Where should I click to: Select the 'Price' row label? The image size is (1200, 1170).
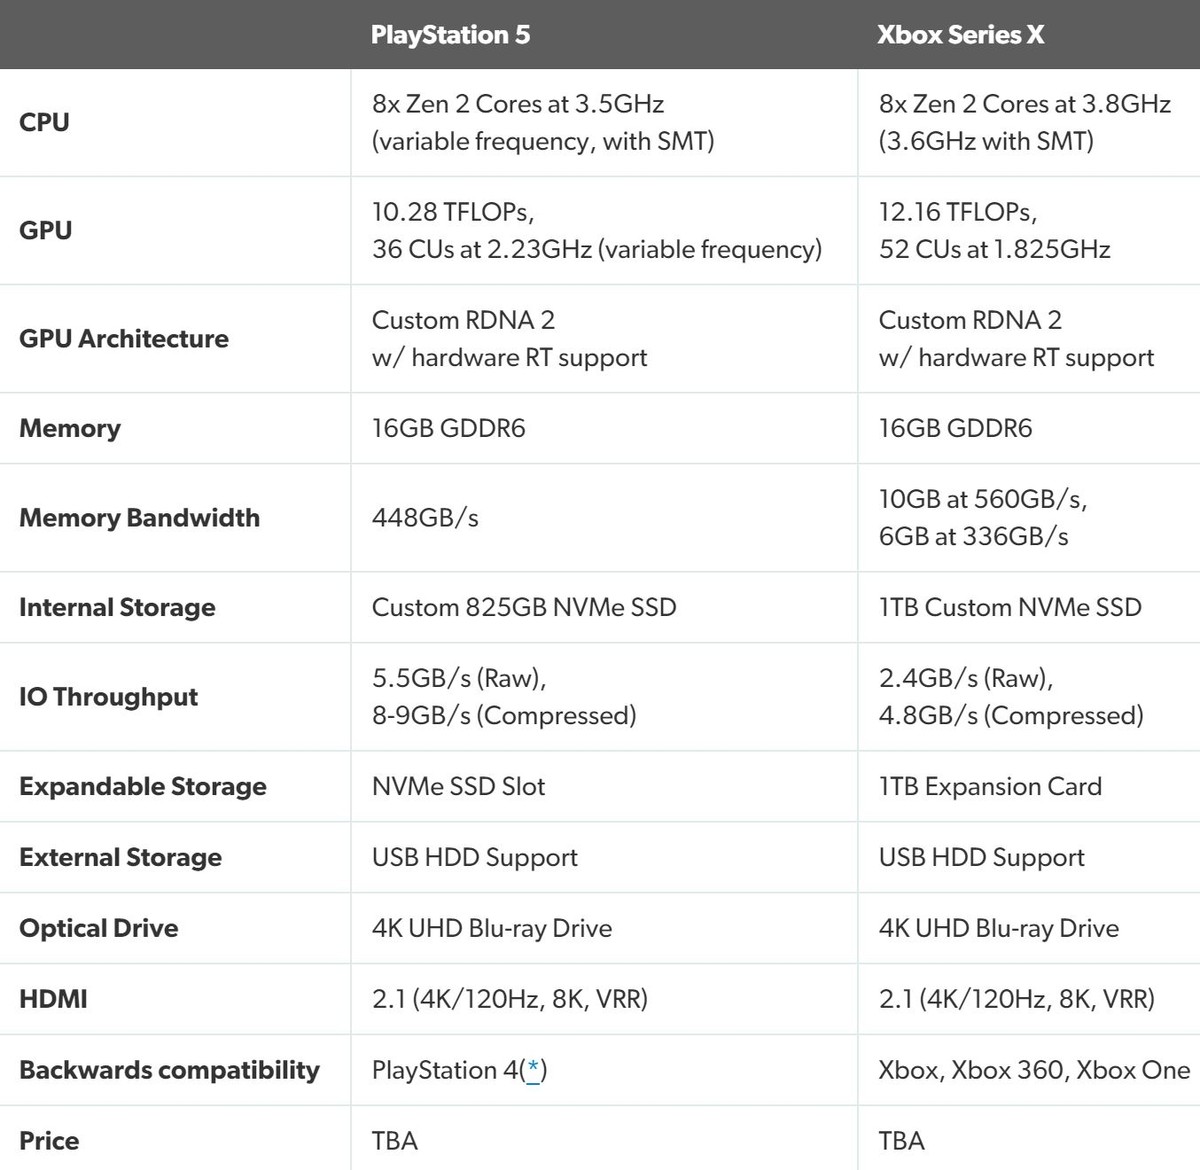[x=49, y=1141]
